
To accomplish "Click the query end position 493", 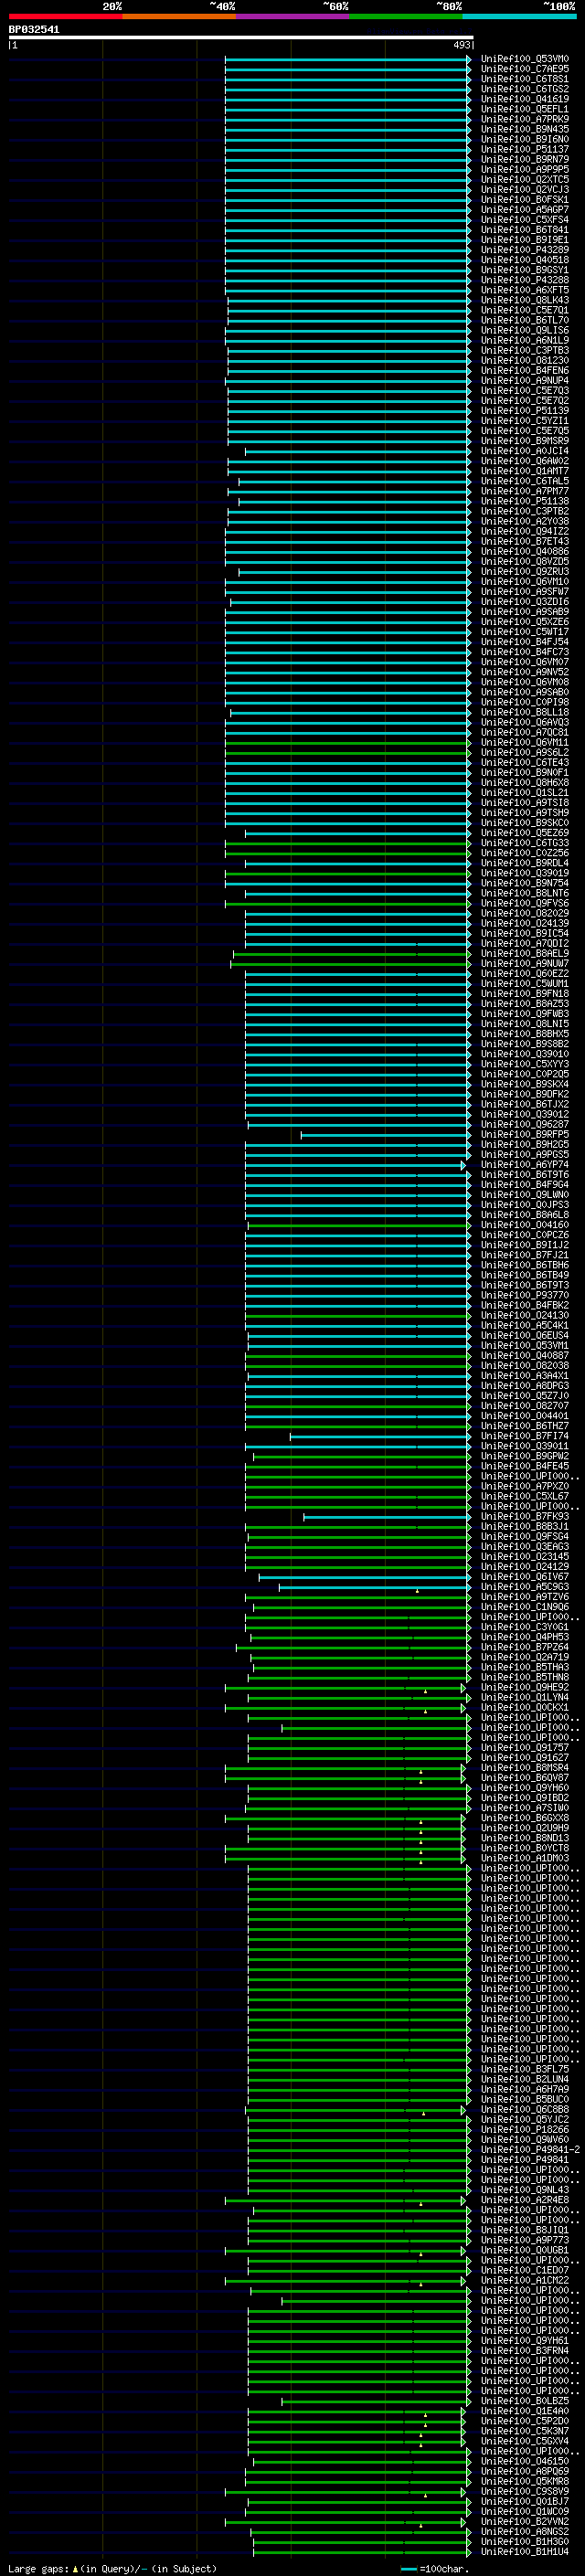I will (x=461, y=45).
